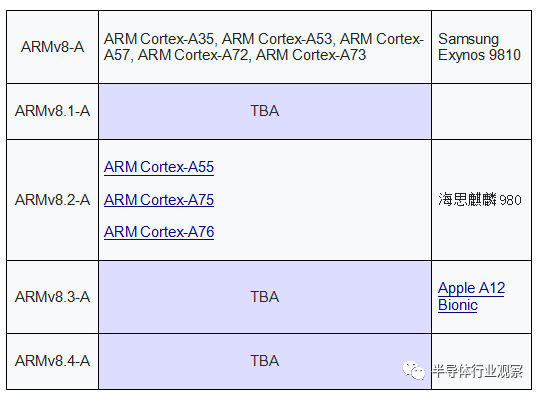Click the ARM Cortex-A72 text in first row
The width and height of the screenshot is (539, 395).
pos(192,55)
